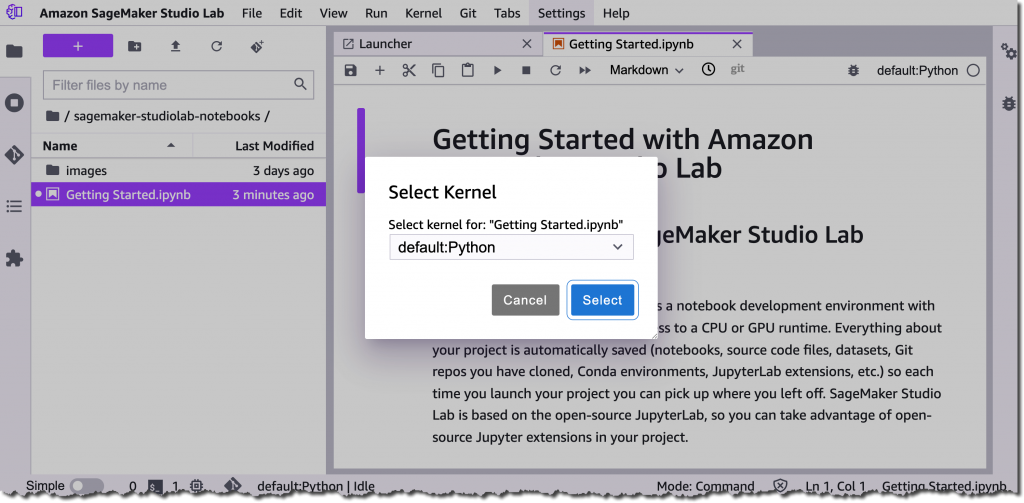Viewport: 1024px width, 503px height.
Task: Click the Git clone icon
Action: pos(257,46)
